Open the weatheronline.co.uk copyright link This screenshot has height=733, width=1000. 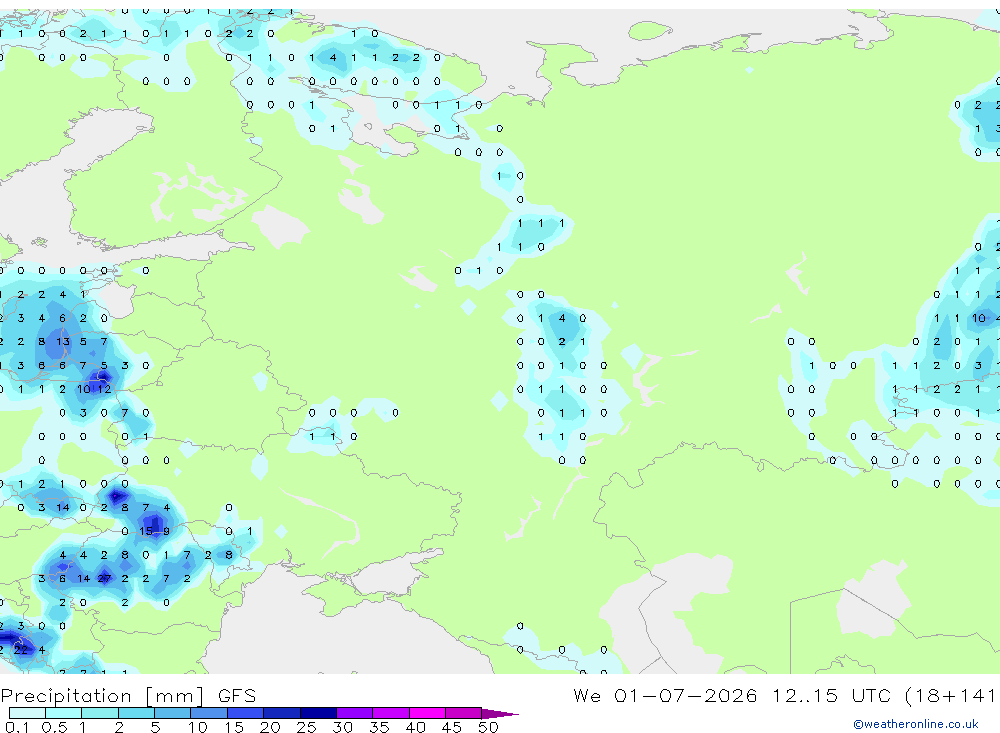click(916, 724)
